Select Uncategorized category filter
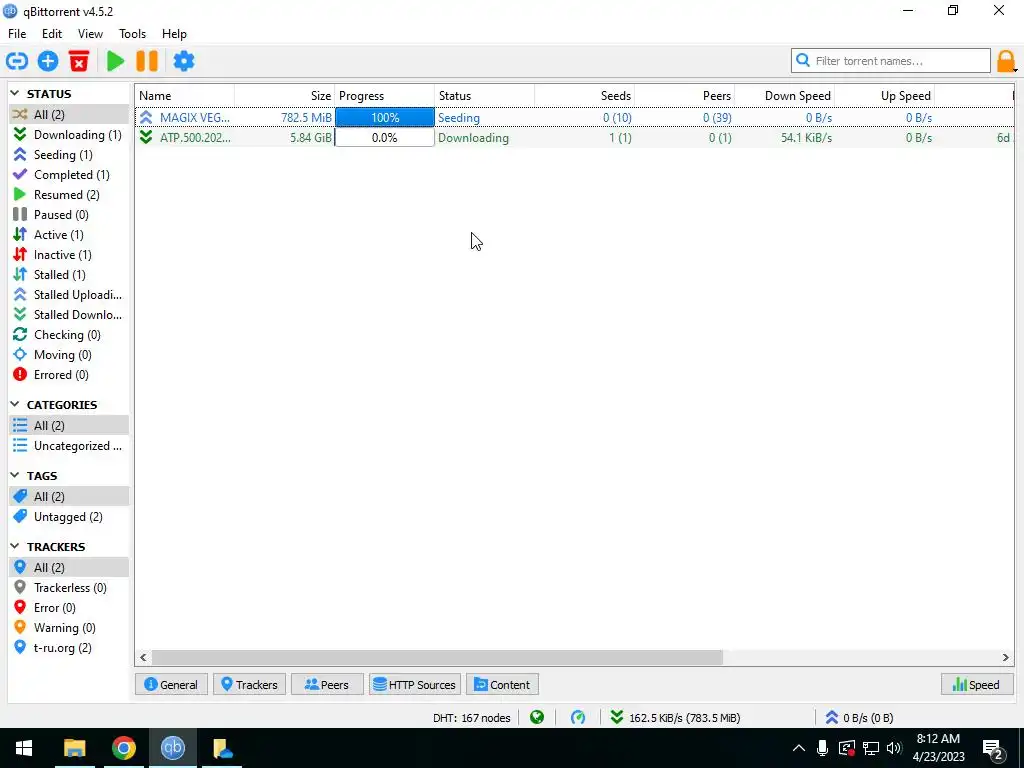This screenshot has width=1024, height=768. point(69,446)
